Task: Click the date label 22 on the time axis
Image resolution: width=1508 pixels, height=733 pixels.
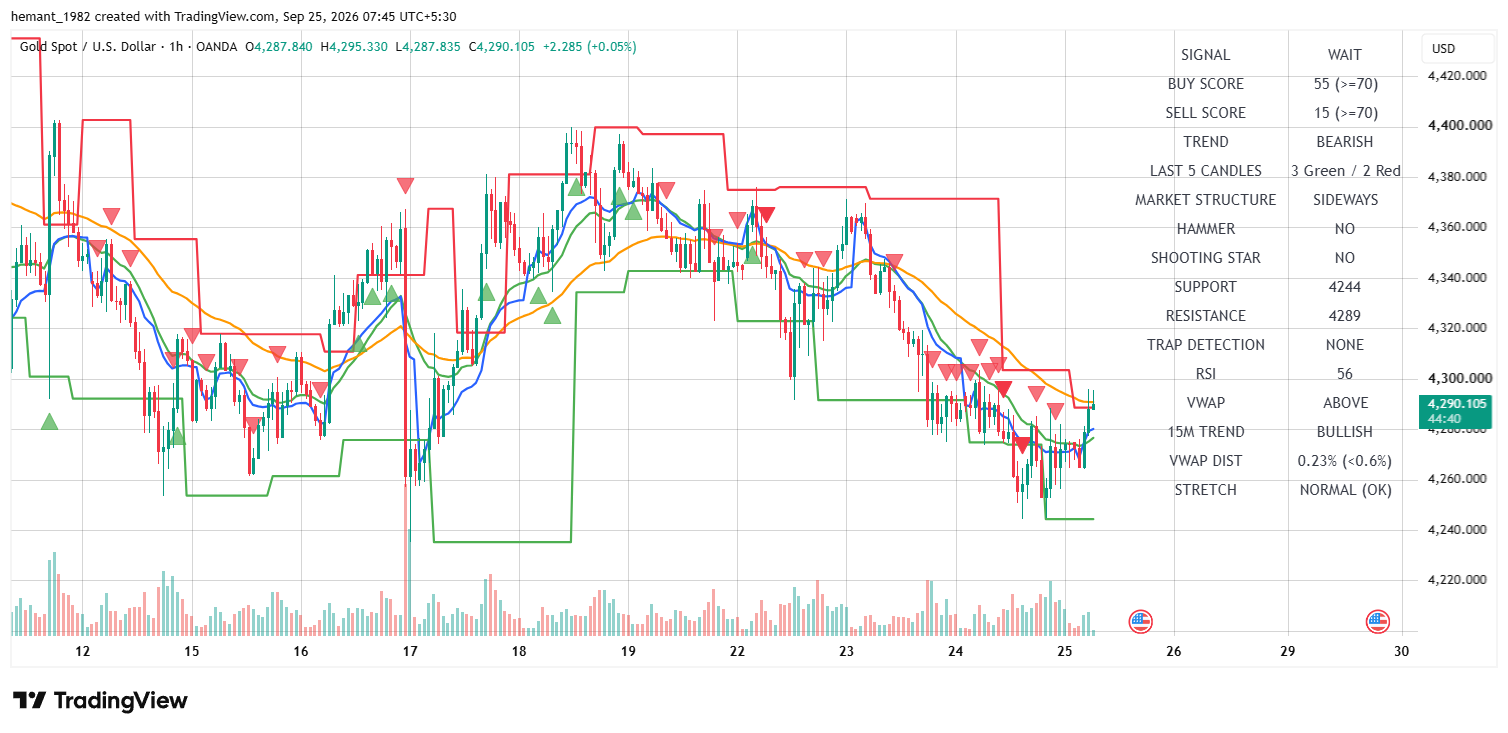Action: [737, 651]
